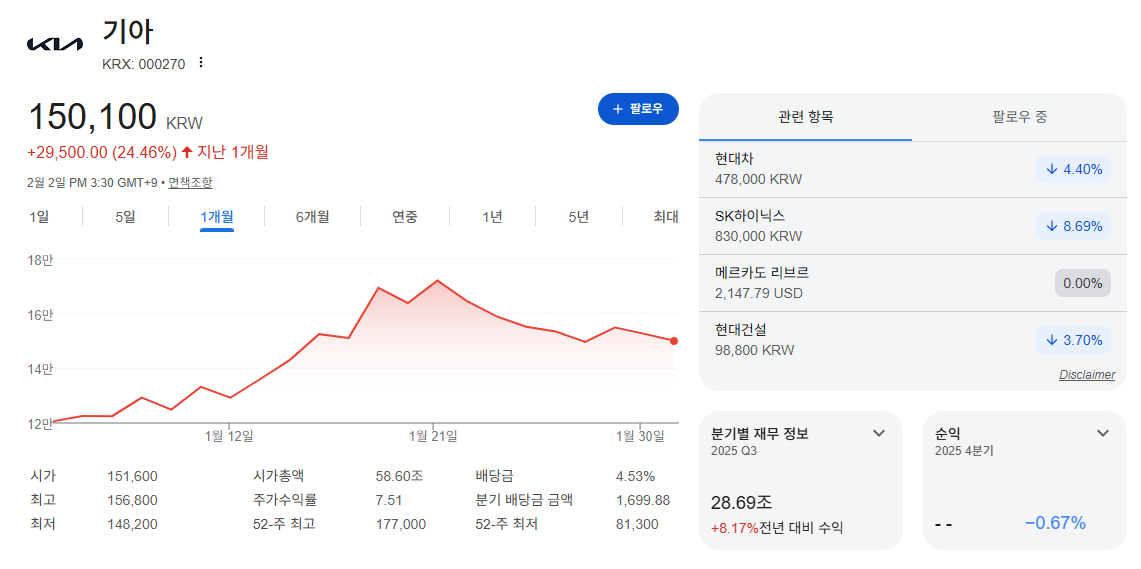
Task: Expand the 순익 dropdown chevron
Action: 1102,434
